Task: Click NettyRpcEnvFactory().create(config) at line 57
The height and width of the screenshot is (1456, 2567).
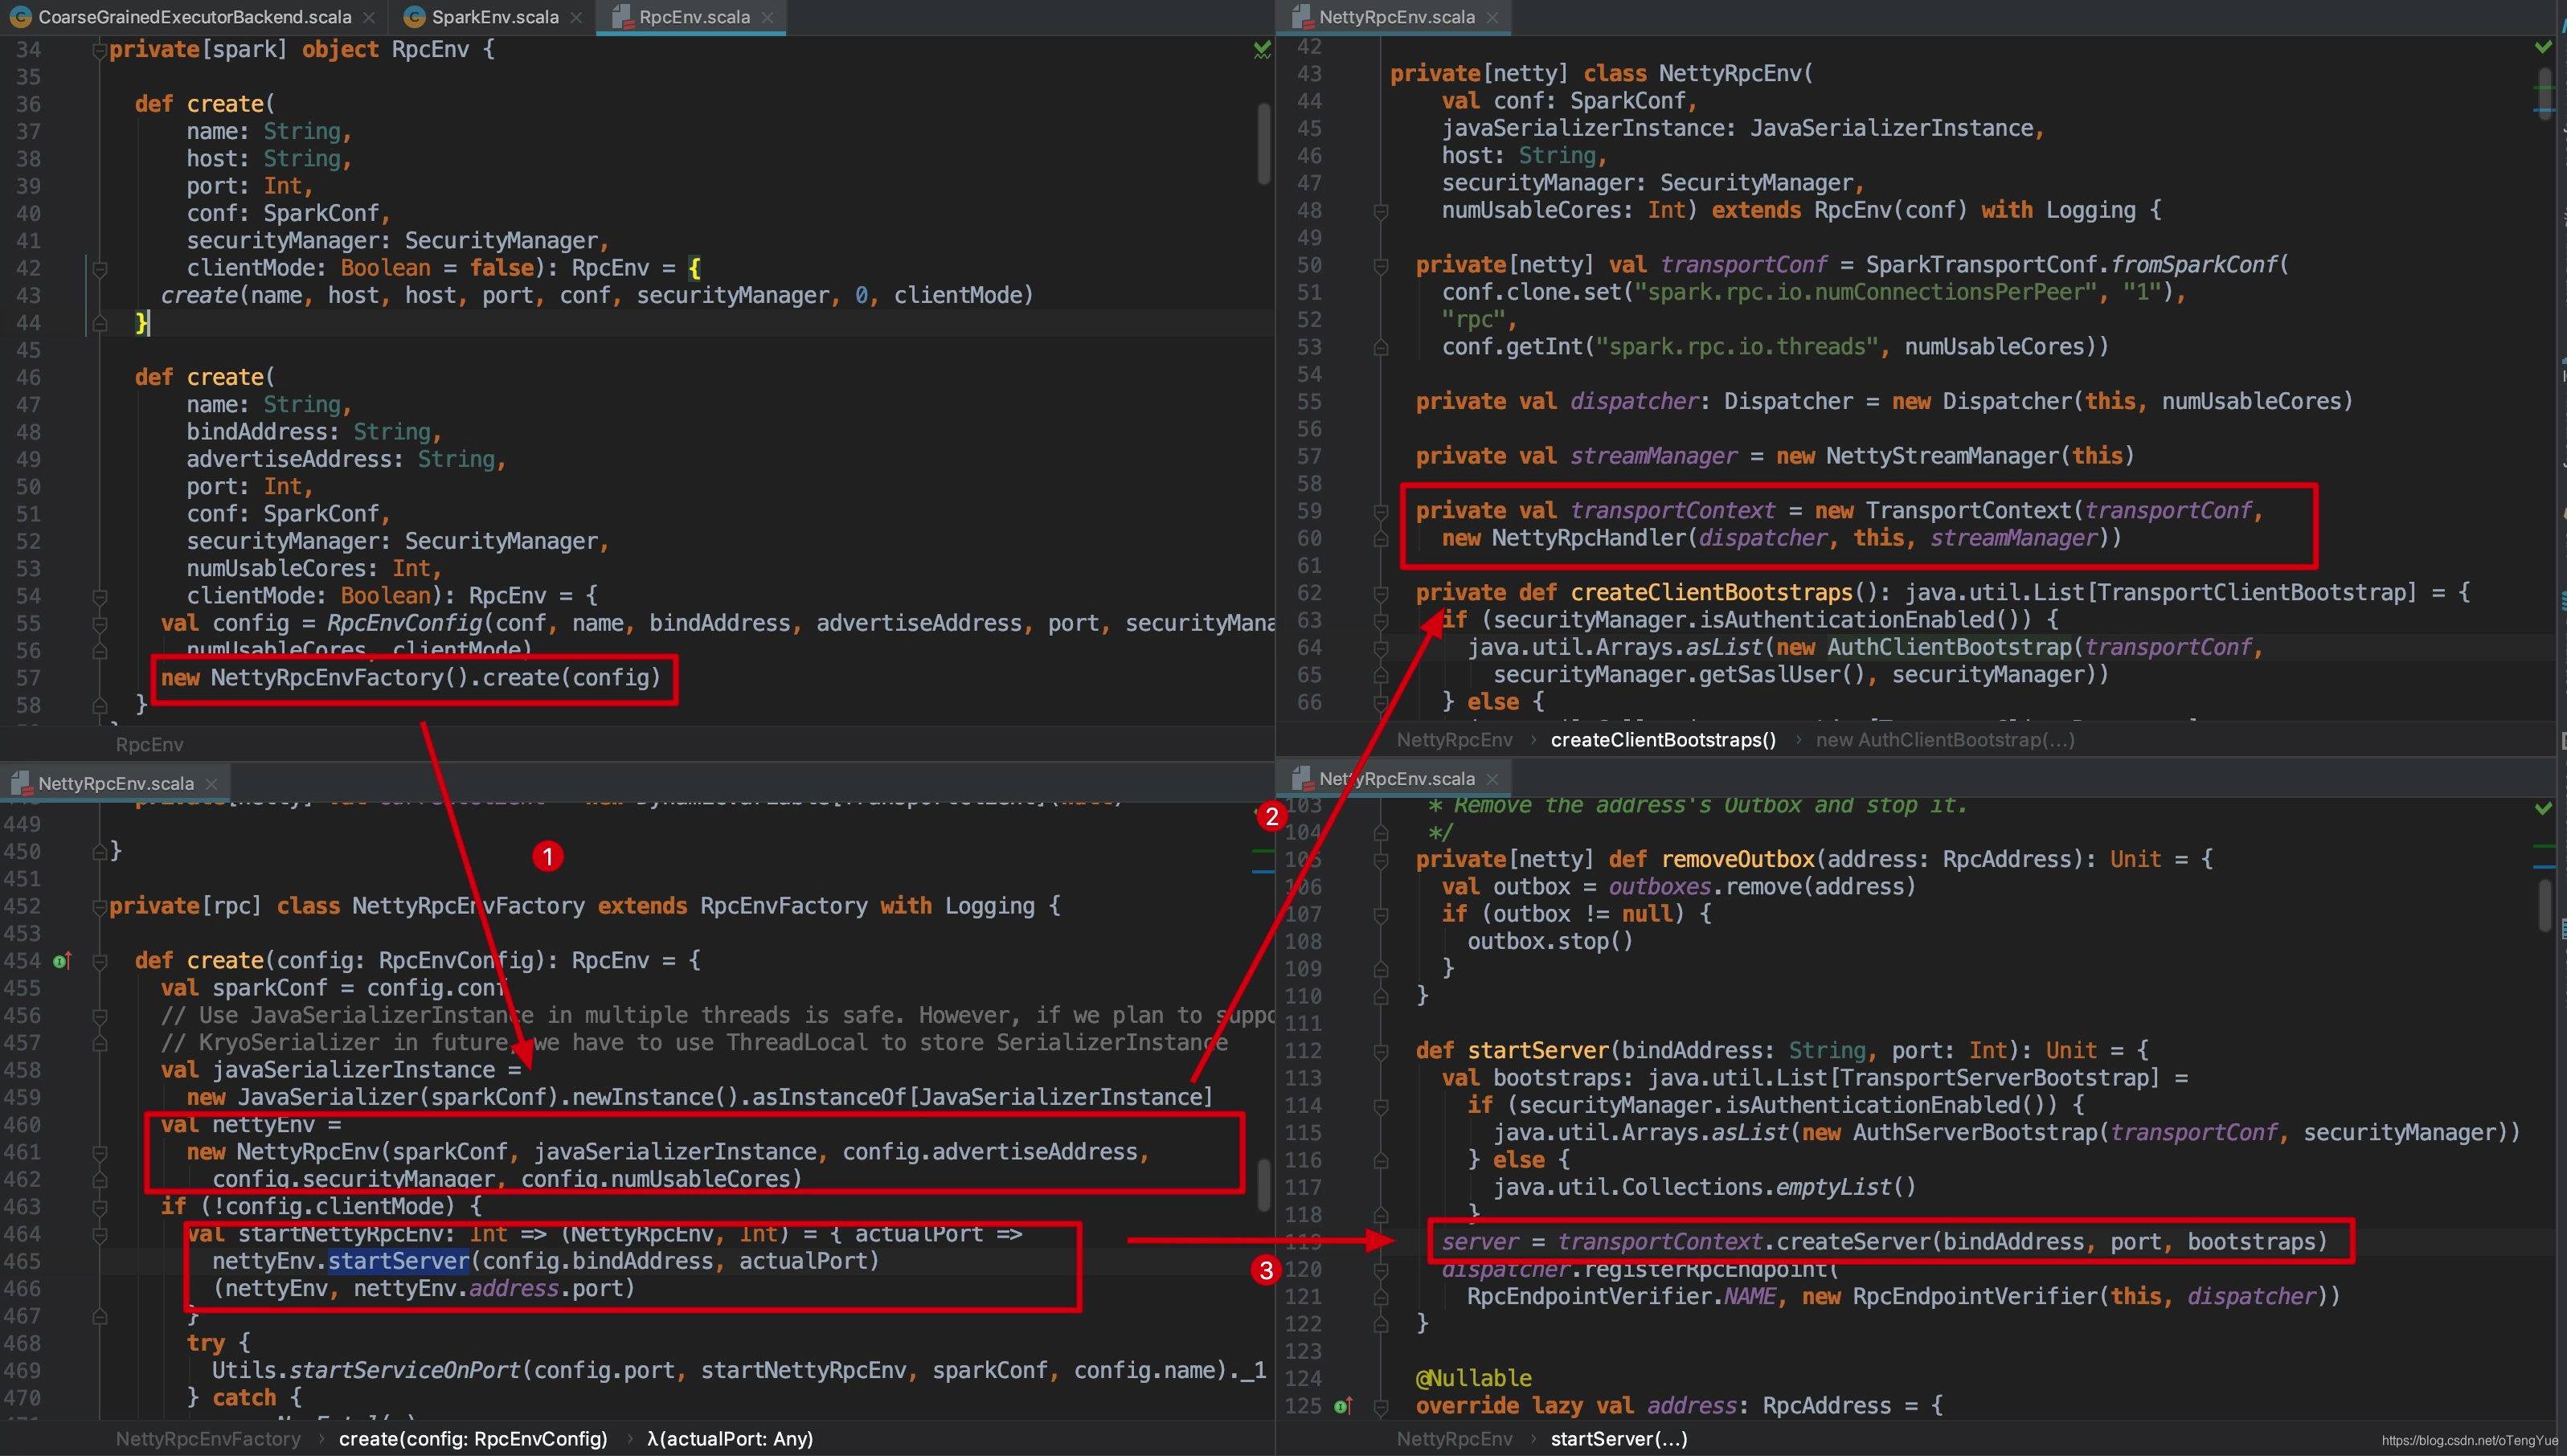Action: (435, 678)
